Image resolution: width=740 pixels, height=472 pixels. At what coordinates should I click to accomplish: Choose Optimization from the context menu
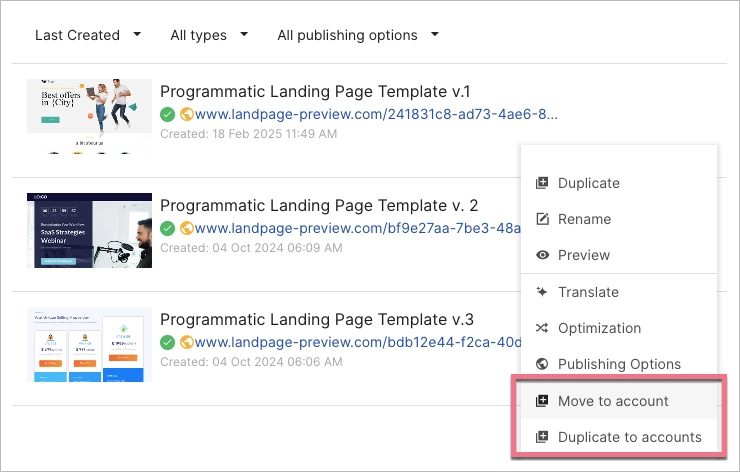[x=619, y=328]
